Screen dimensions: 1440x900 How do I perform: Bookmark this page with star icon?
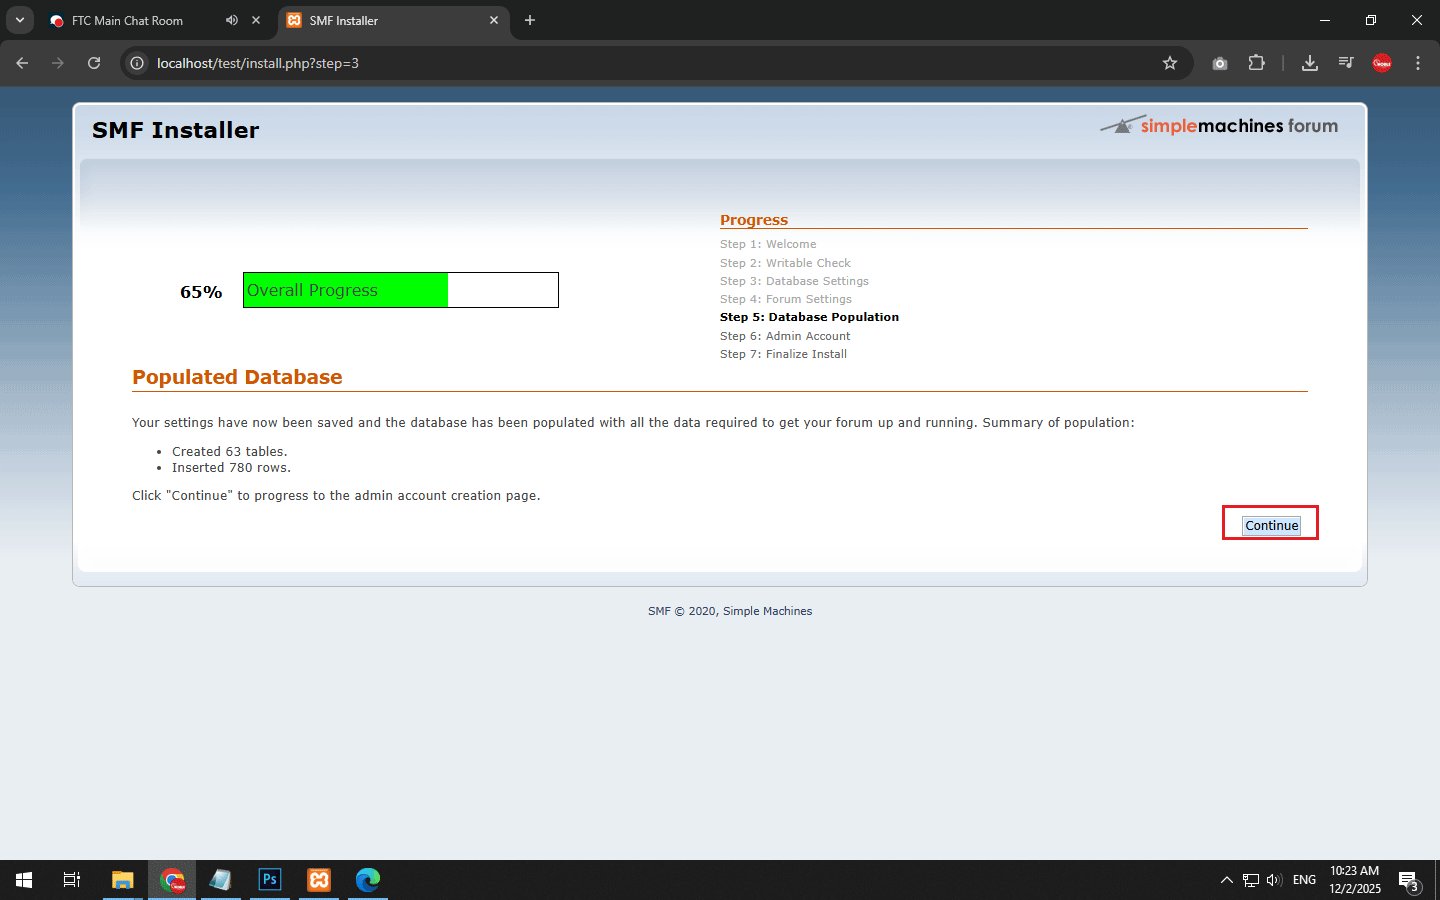click(x=1169, y=63)
